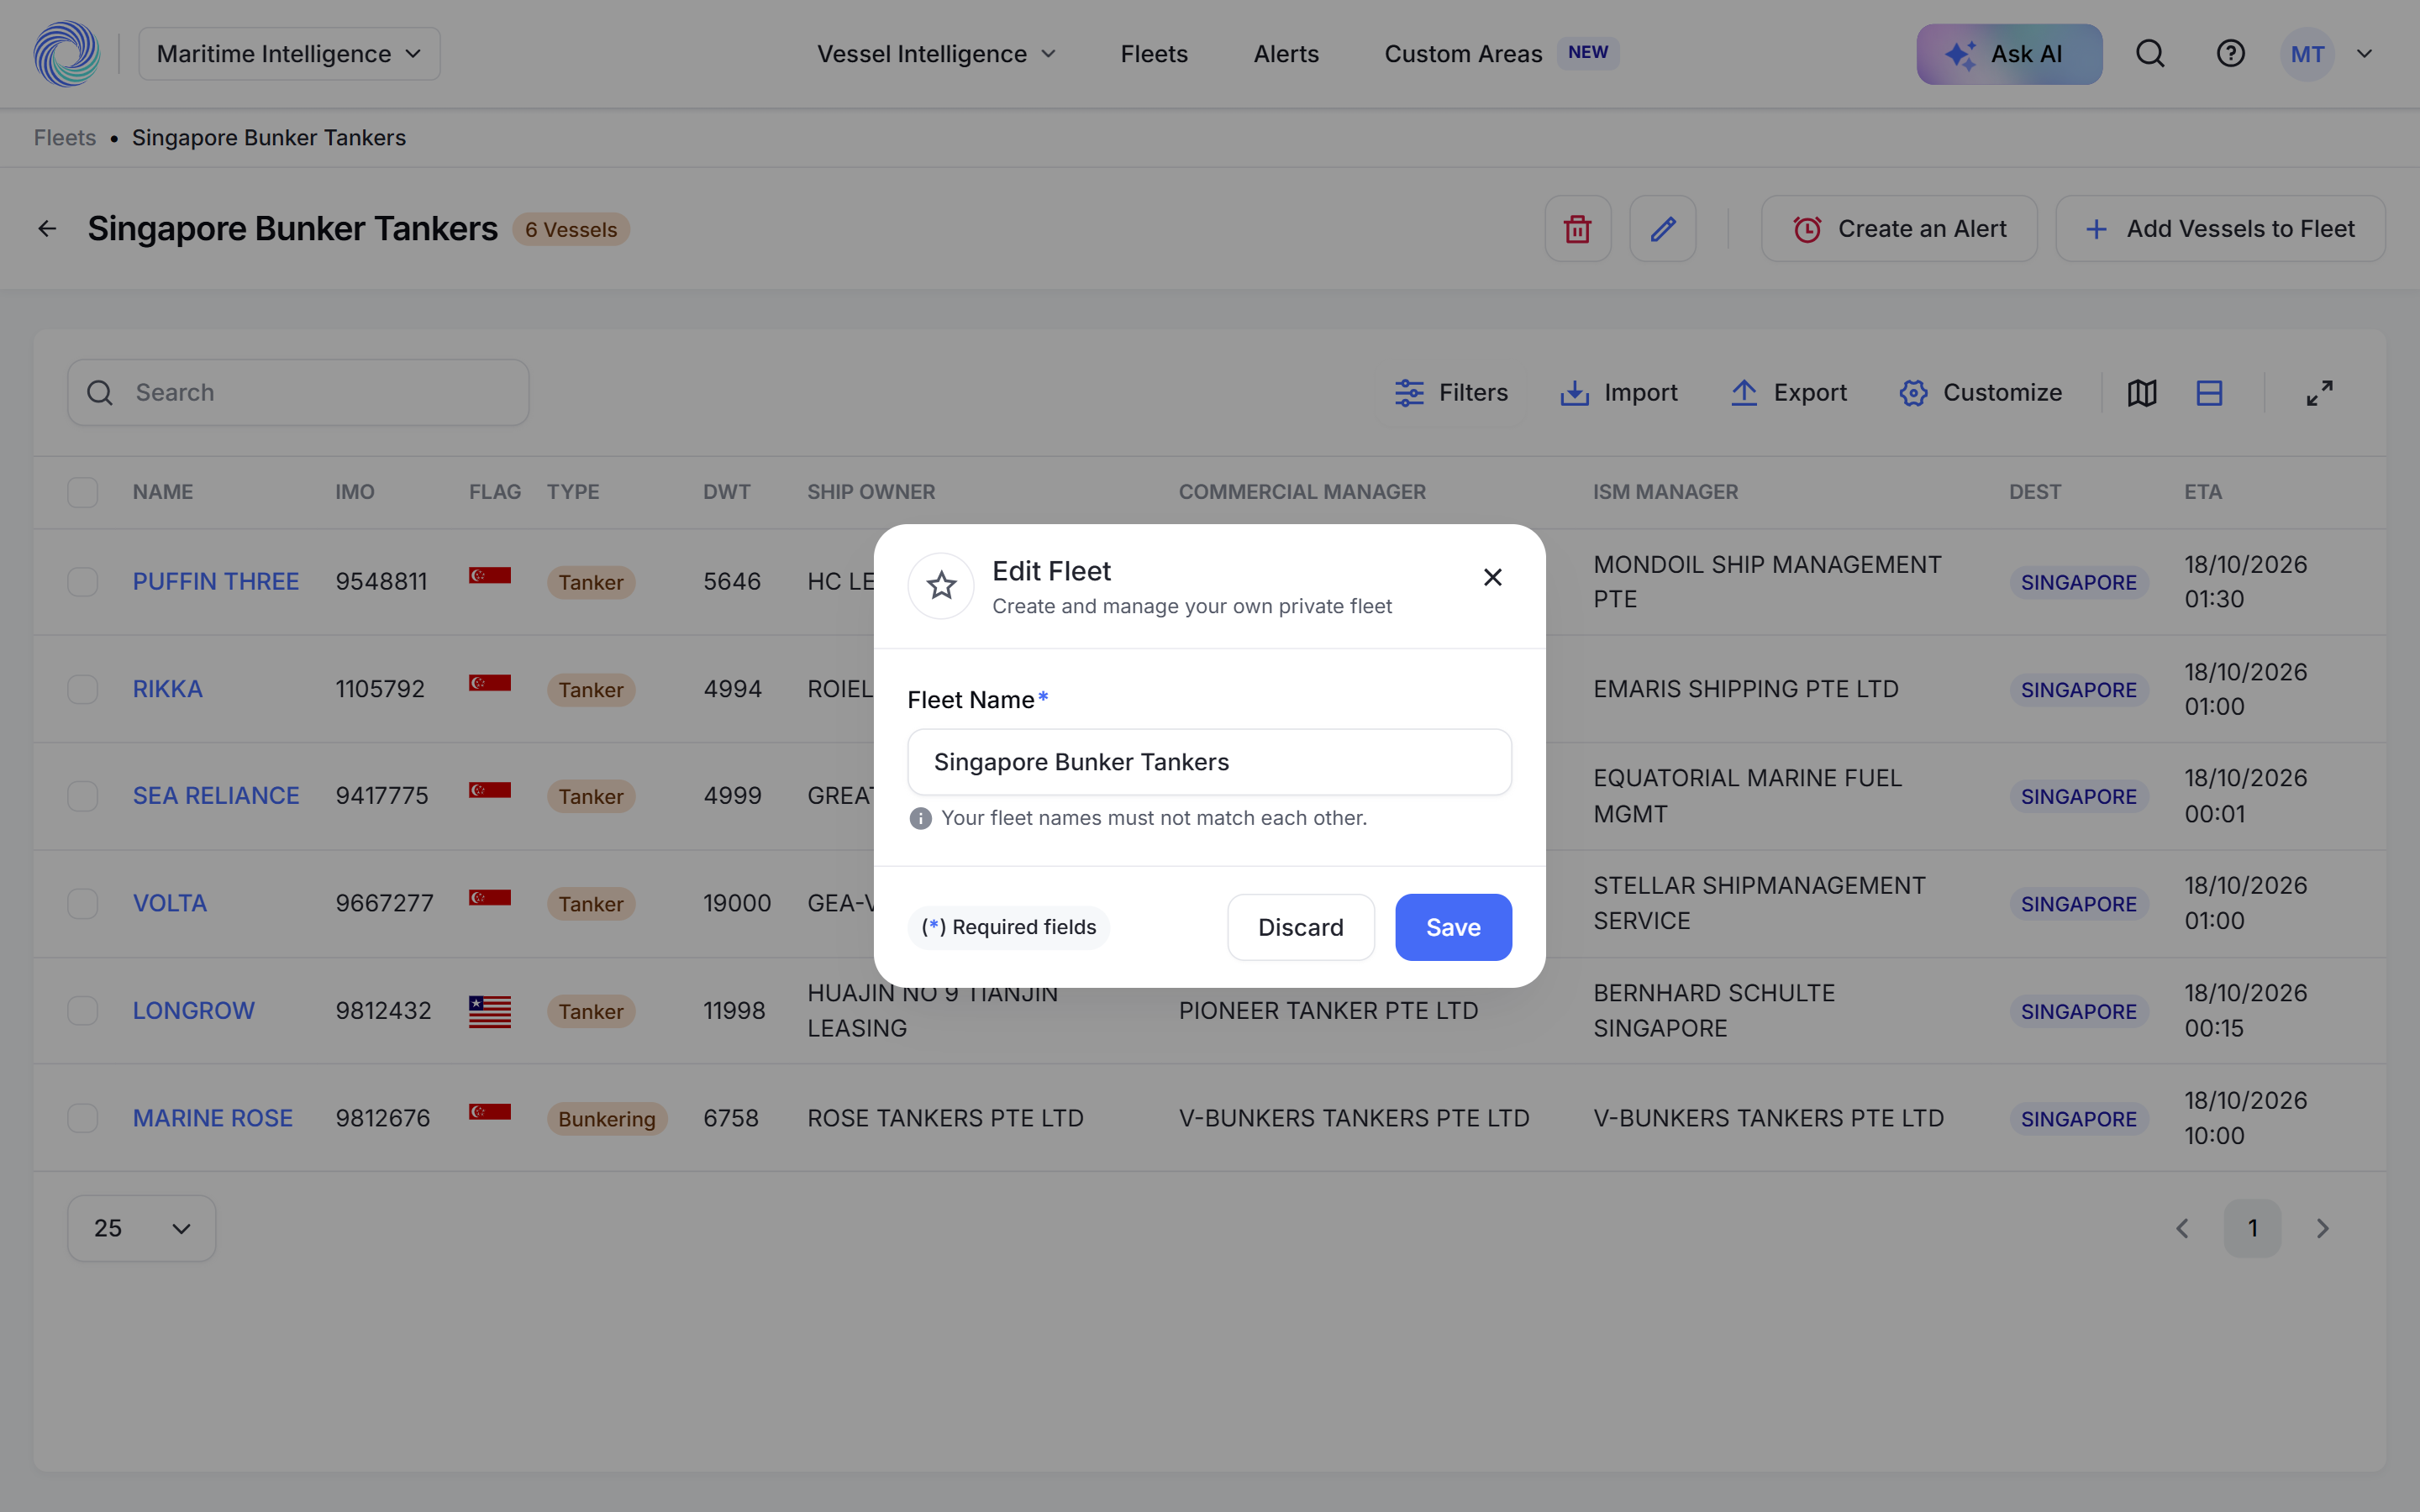
Task: Click the star icon in Edit Fleet dialog
Action: coord(941,586)
